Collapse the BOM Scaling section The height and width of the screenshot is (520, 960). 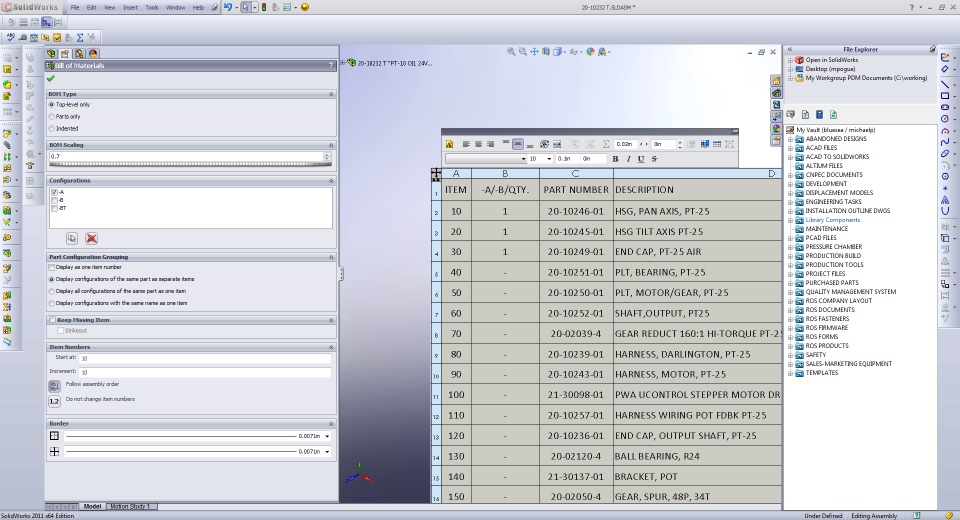point(331,145)
